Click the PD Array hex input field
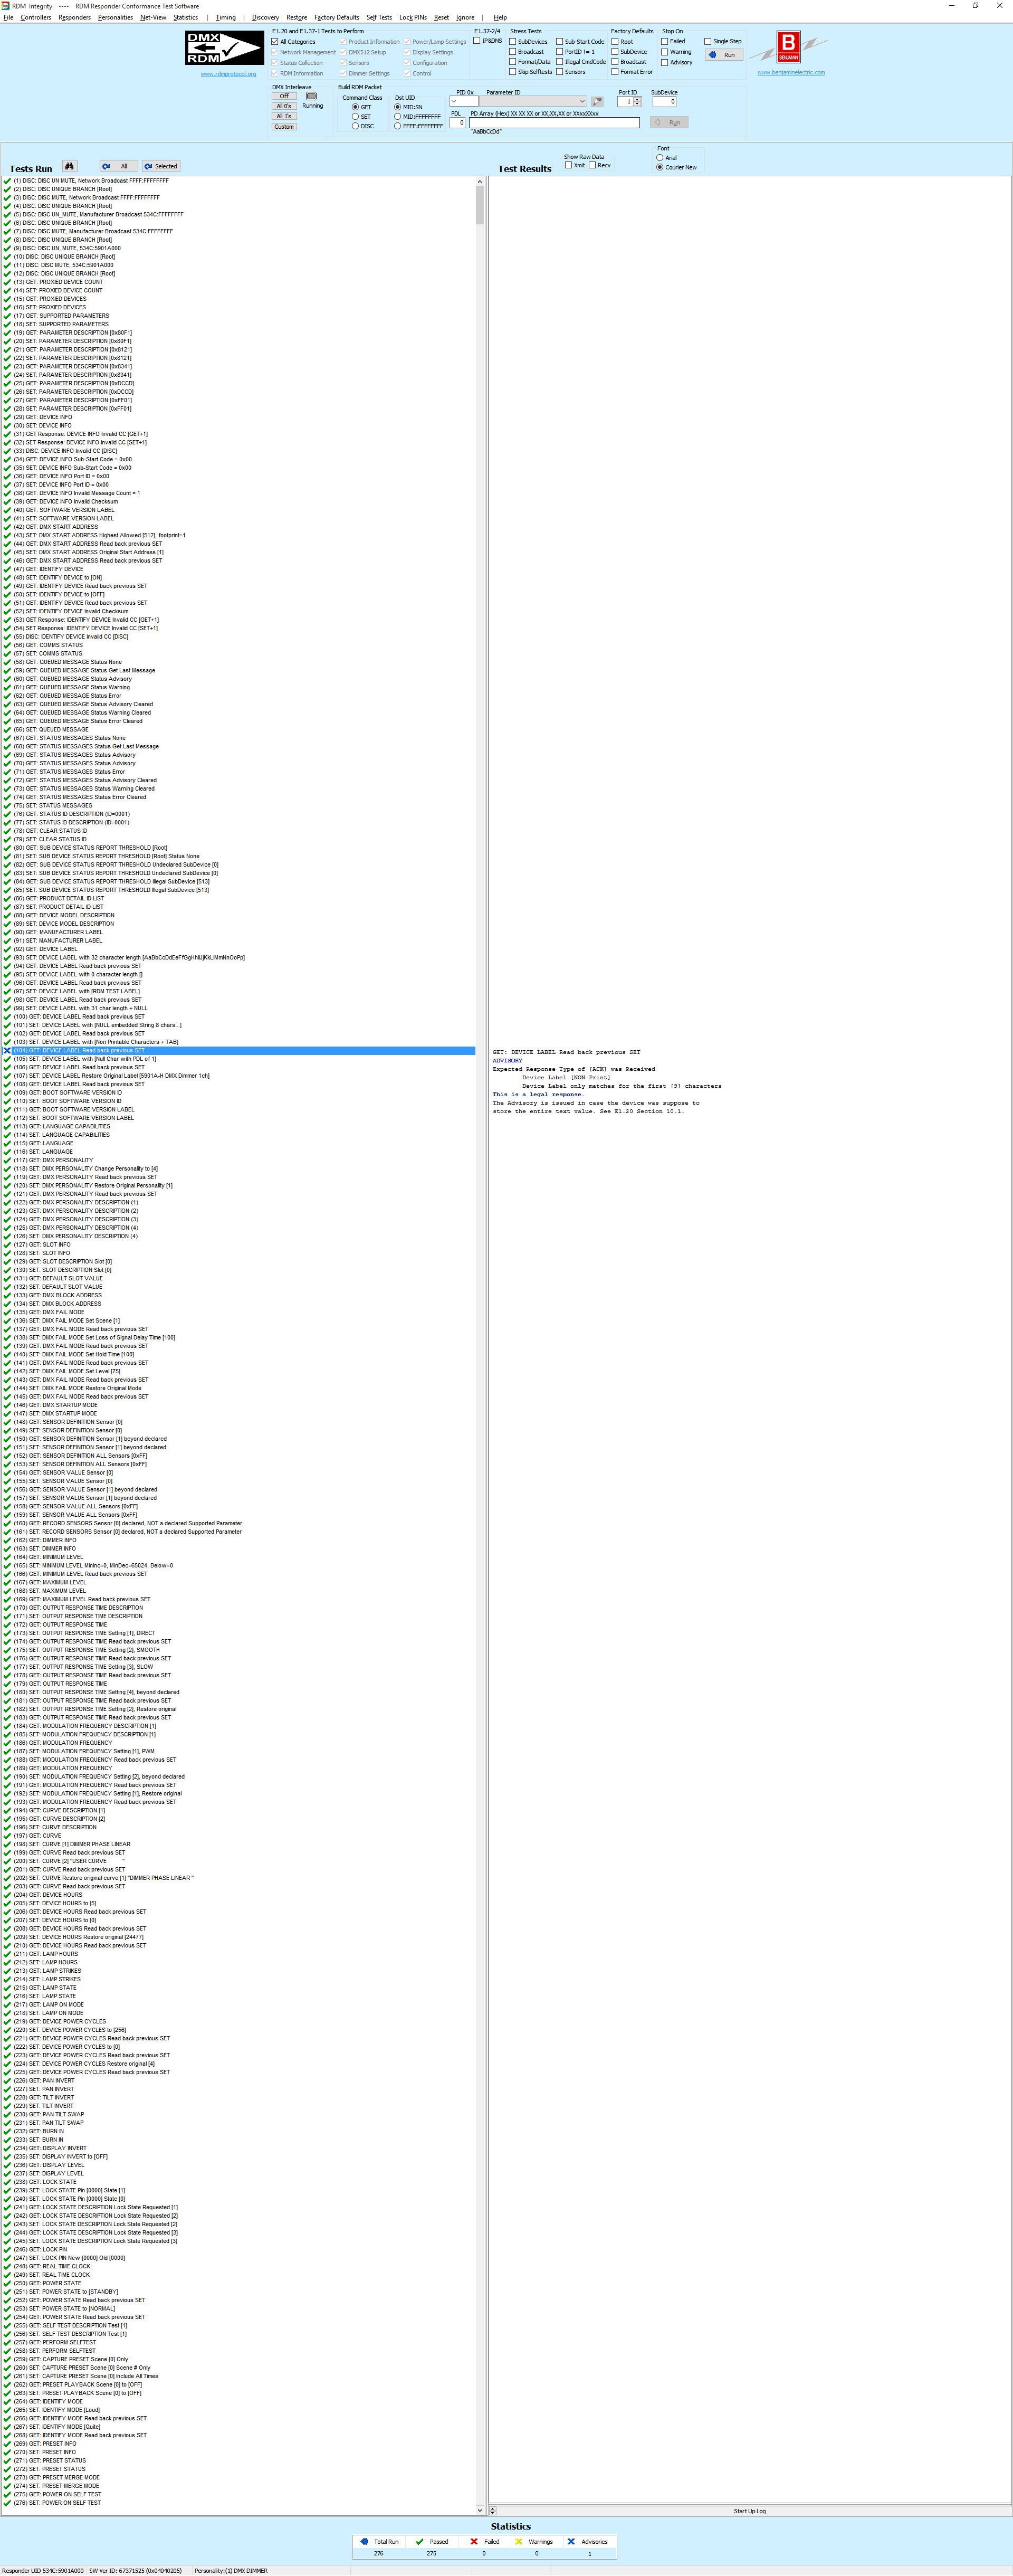The width and height of the screenshot is (1013, 2576). [x=554, y=123]
